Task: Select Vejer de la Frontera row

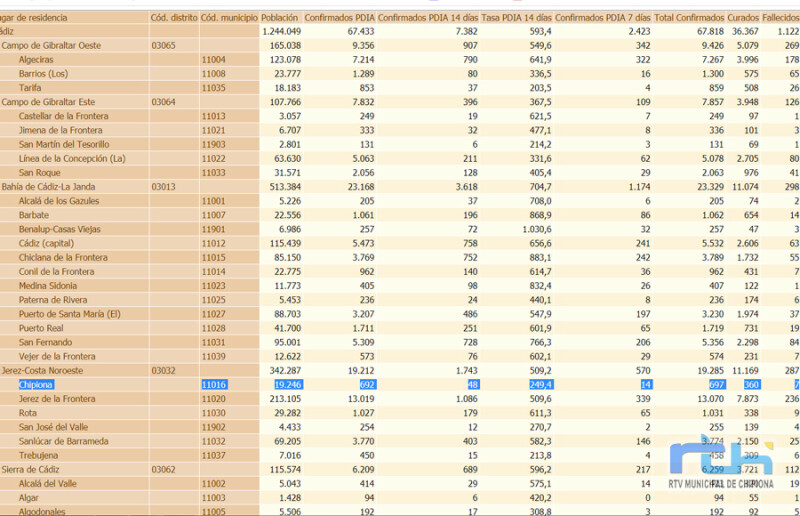Action: (x=400, y=356)
